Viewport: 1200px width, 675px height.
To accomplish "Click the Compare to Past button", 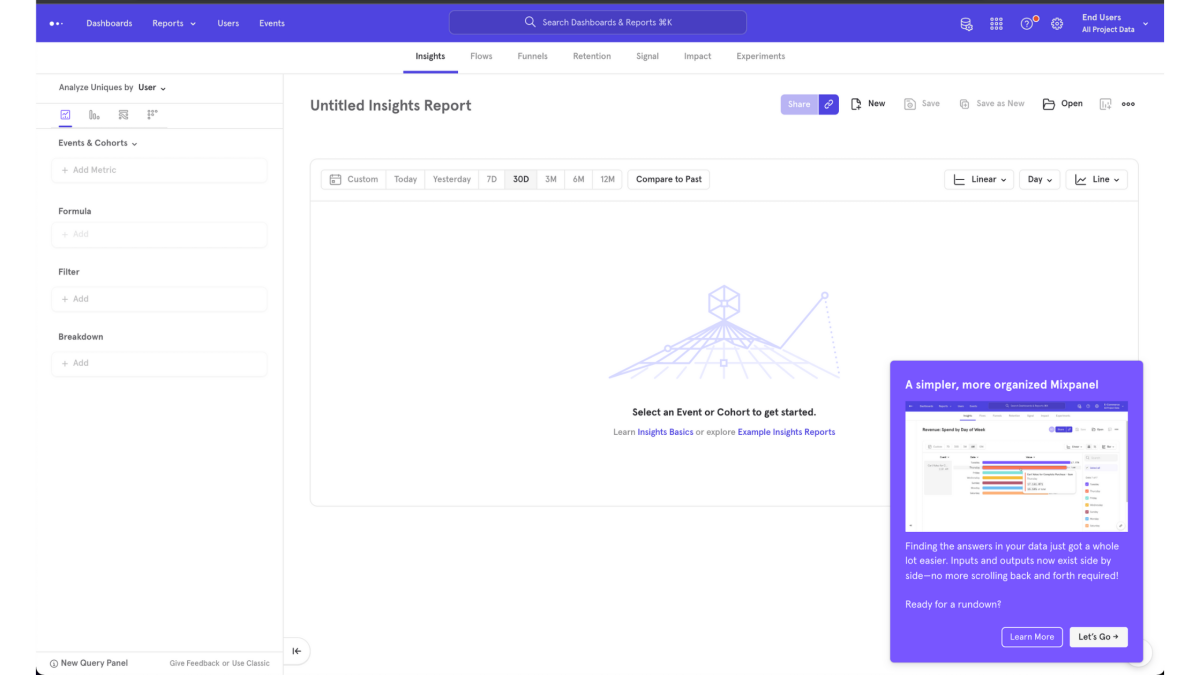I will click(x=669, y=179).
